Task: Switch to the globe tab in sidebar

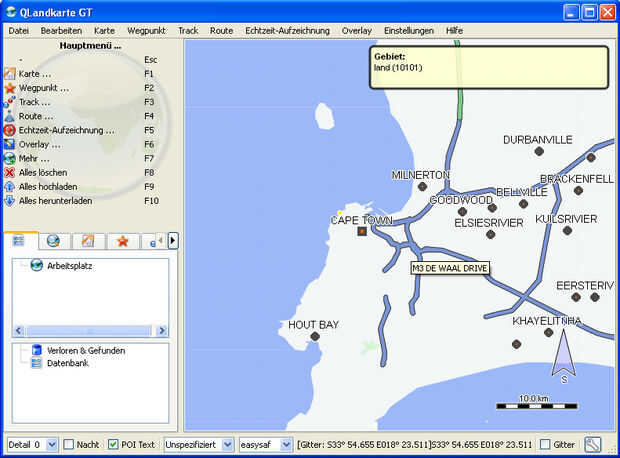Action: coord(53,240)
